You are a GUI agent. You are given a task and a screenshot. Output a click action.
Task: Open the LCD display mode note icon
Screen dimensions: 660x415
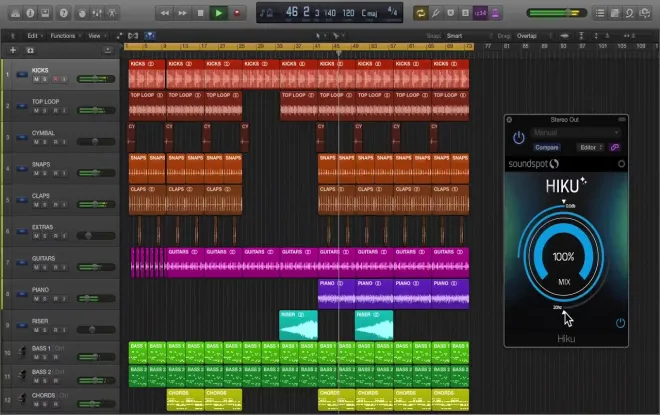point(266,13)
